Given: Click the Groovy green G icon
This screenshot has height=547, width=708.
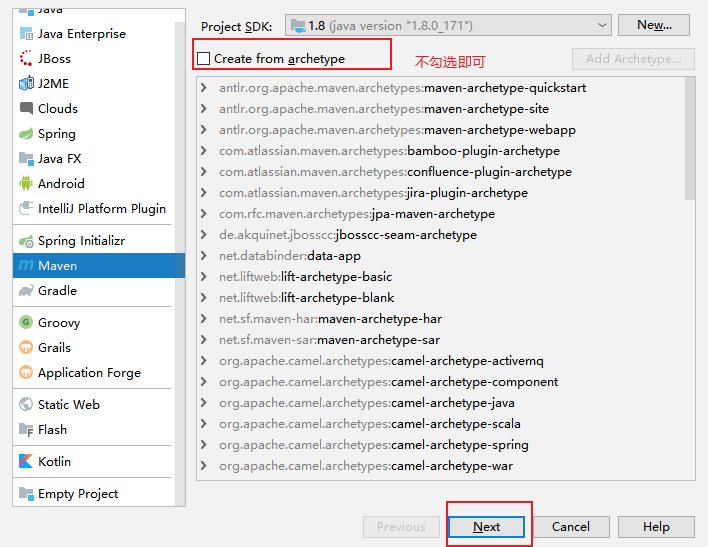Looking at the screenshot, I should (x=26, y=322).
